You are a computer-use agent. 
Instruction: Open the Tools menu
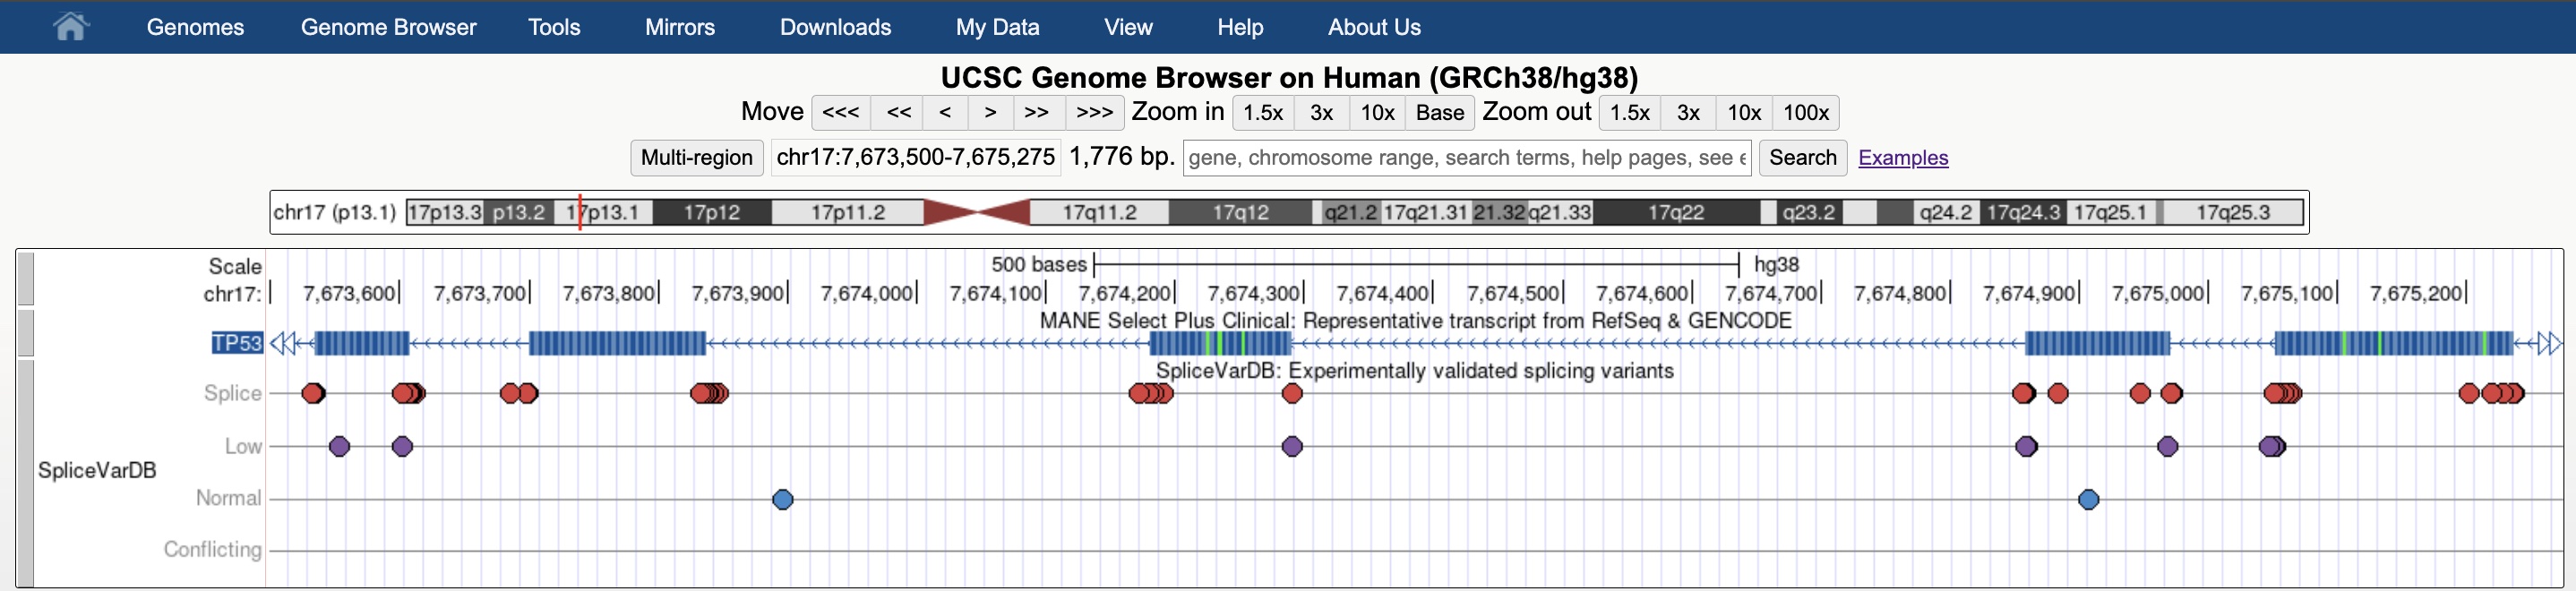[x=554, y=27]
